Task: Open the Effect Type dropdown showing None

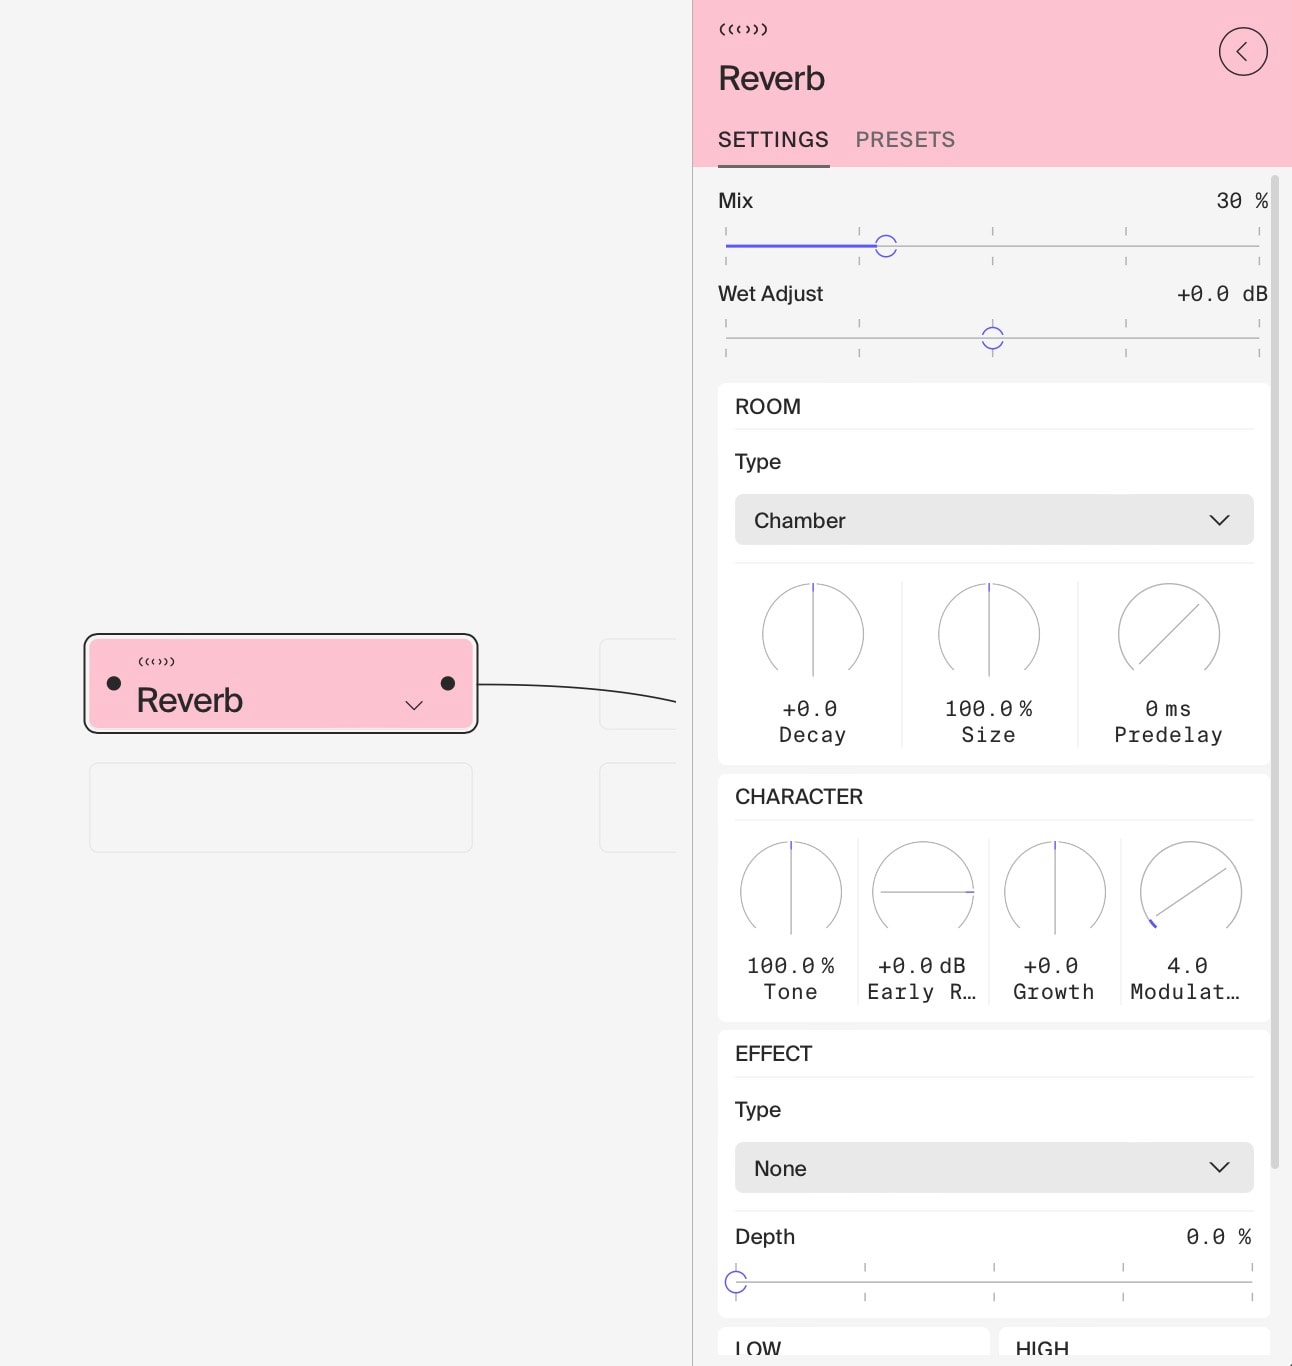Action: (x=993, y=1167)
